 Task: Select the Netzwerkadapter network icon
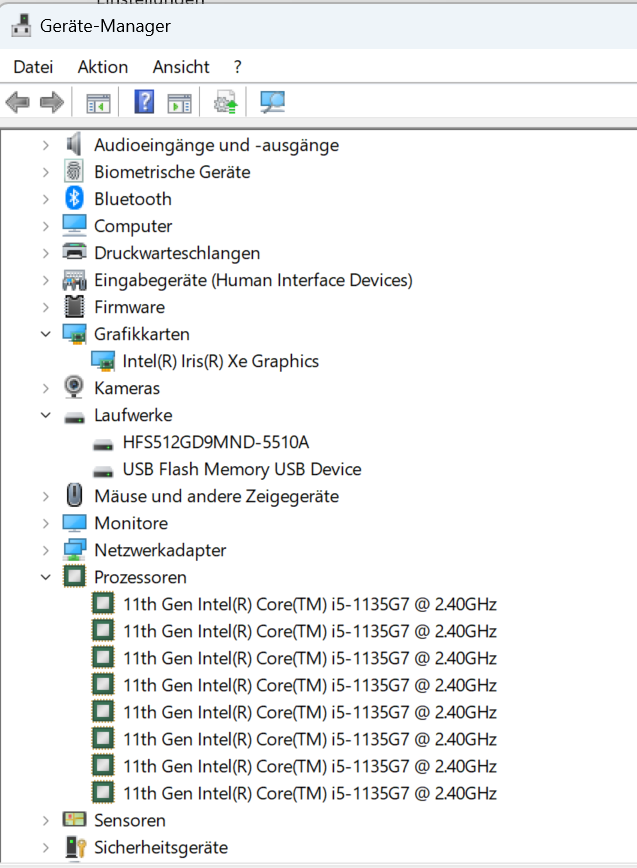(74, 550)
